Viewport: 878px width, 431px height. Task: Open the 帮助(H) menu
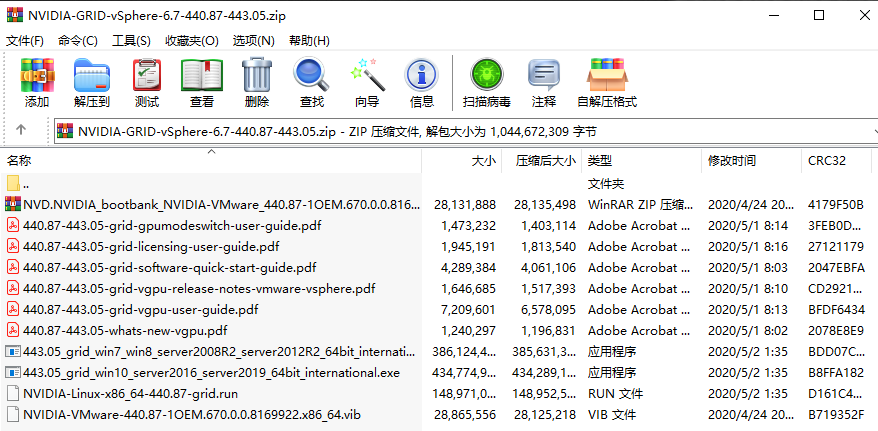[x=309, y=41]
